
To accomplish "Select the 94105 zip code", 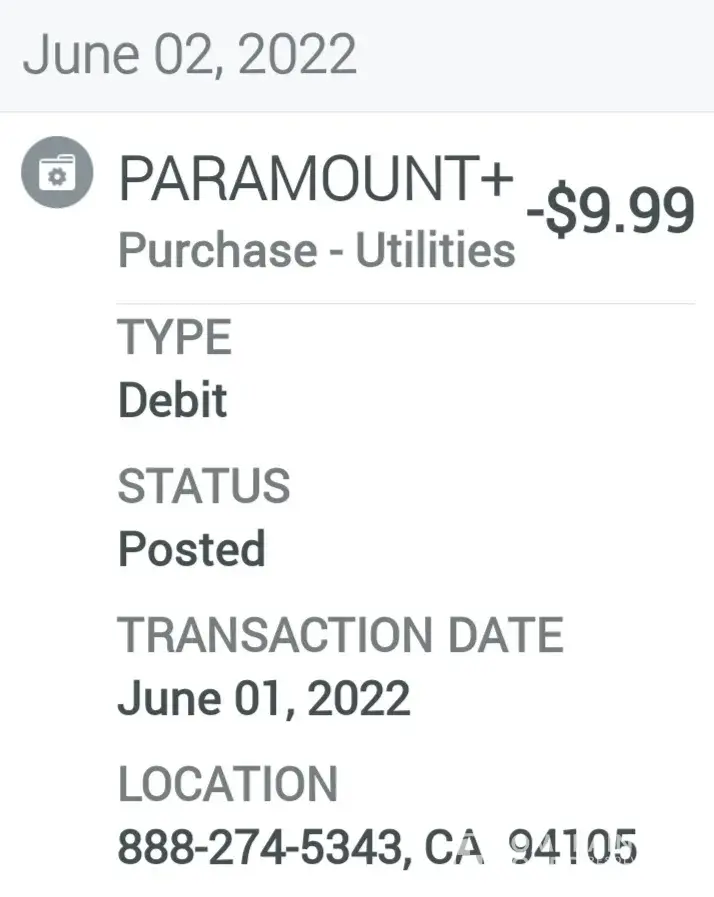I will click(572, 848).
